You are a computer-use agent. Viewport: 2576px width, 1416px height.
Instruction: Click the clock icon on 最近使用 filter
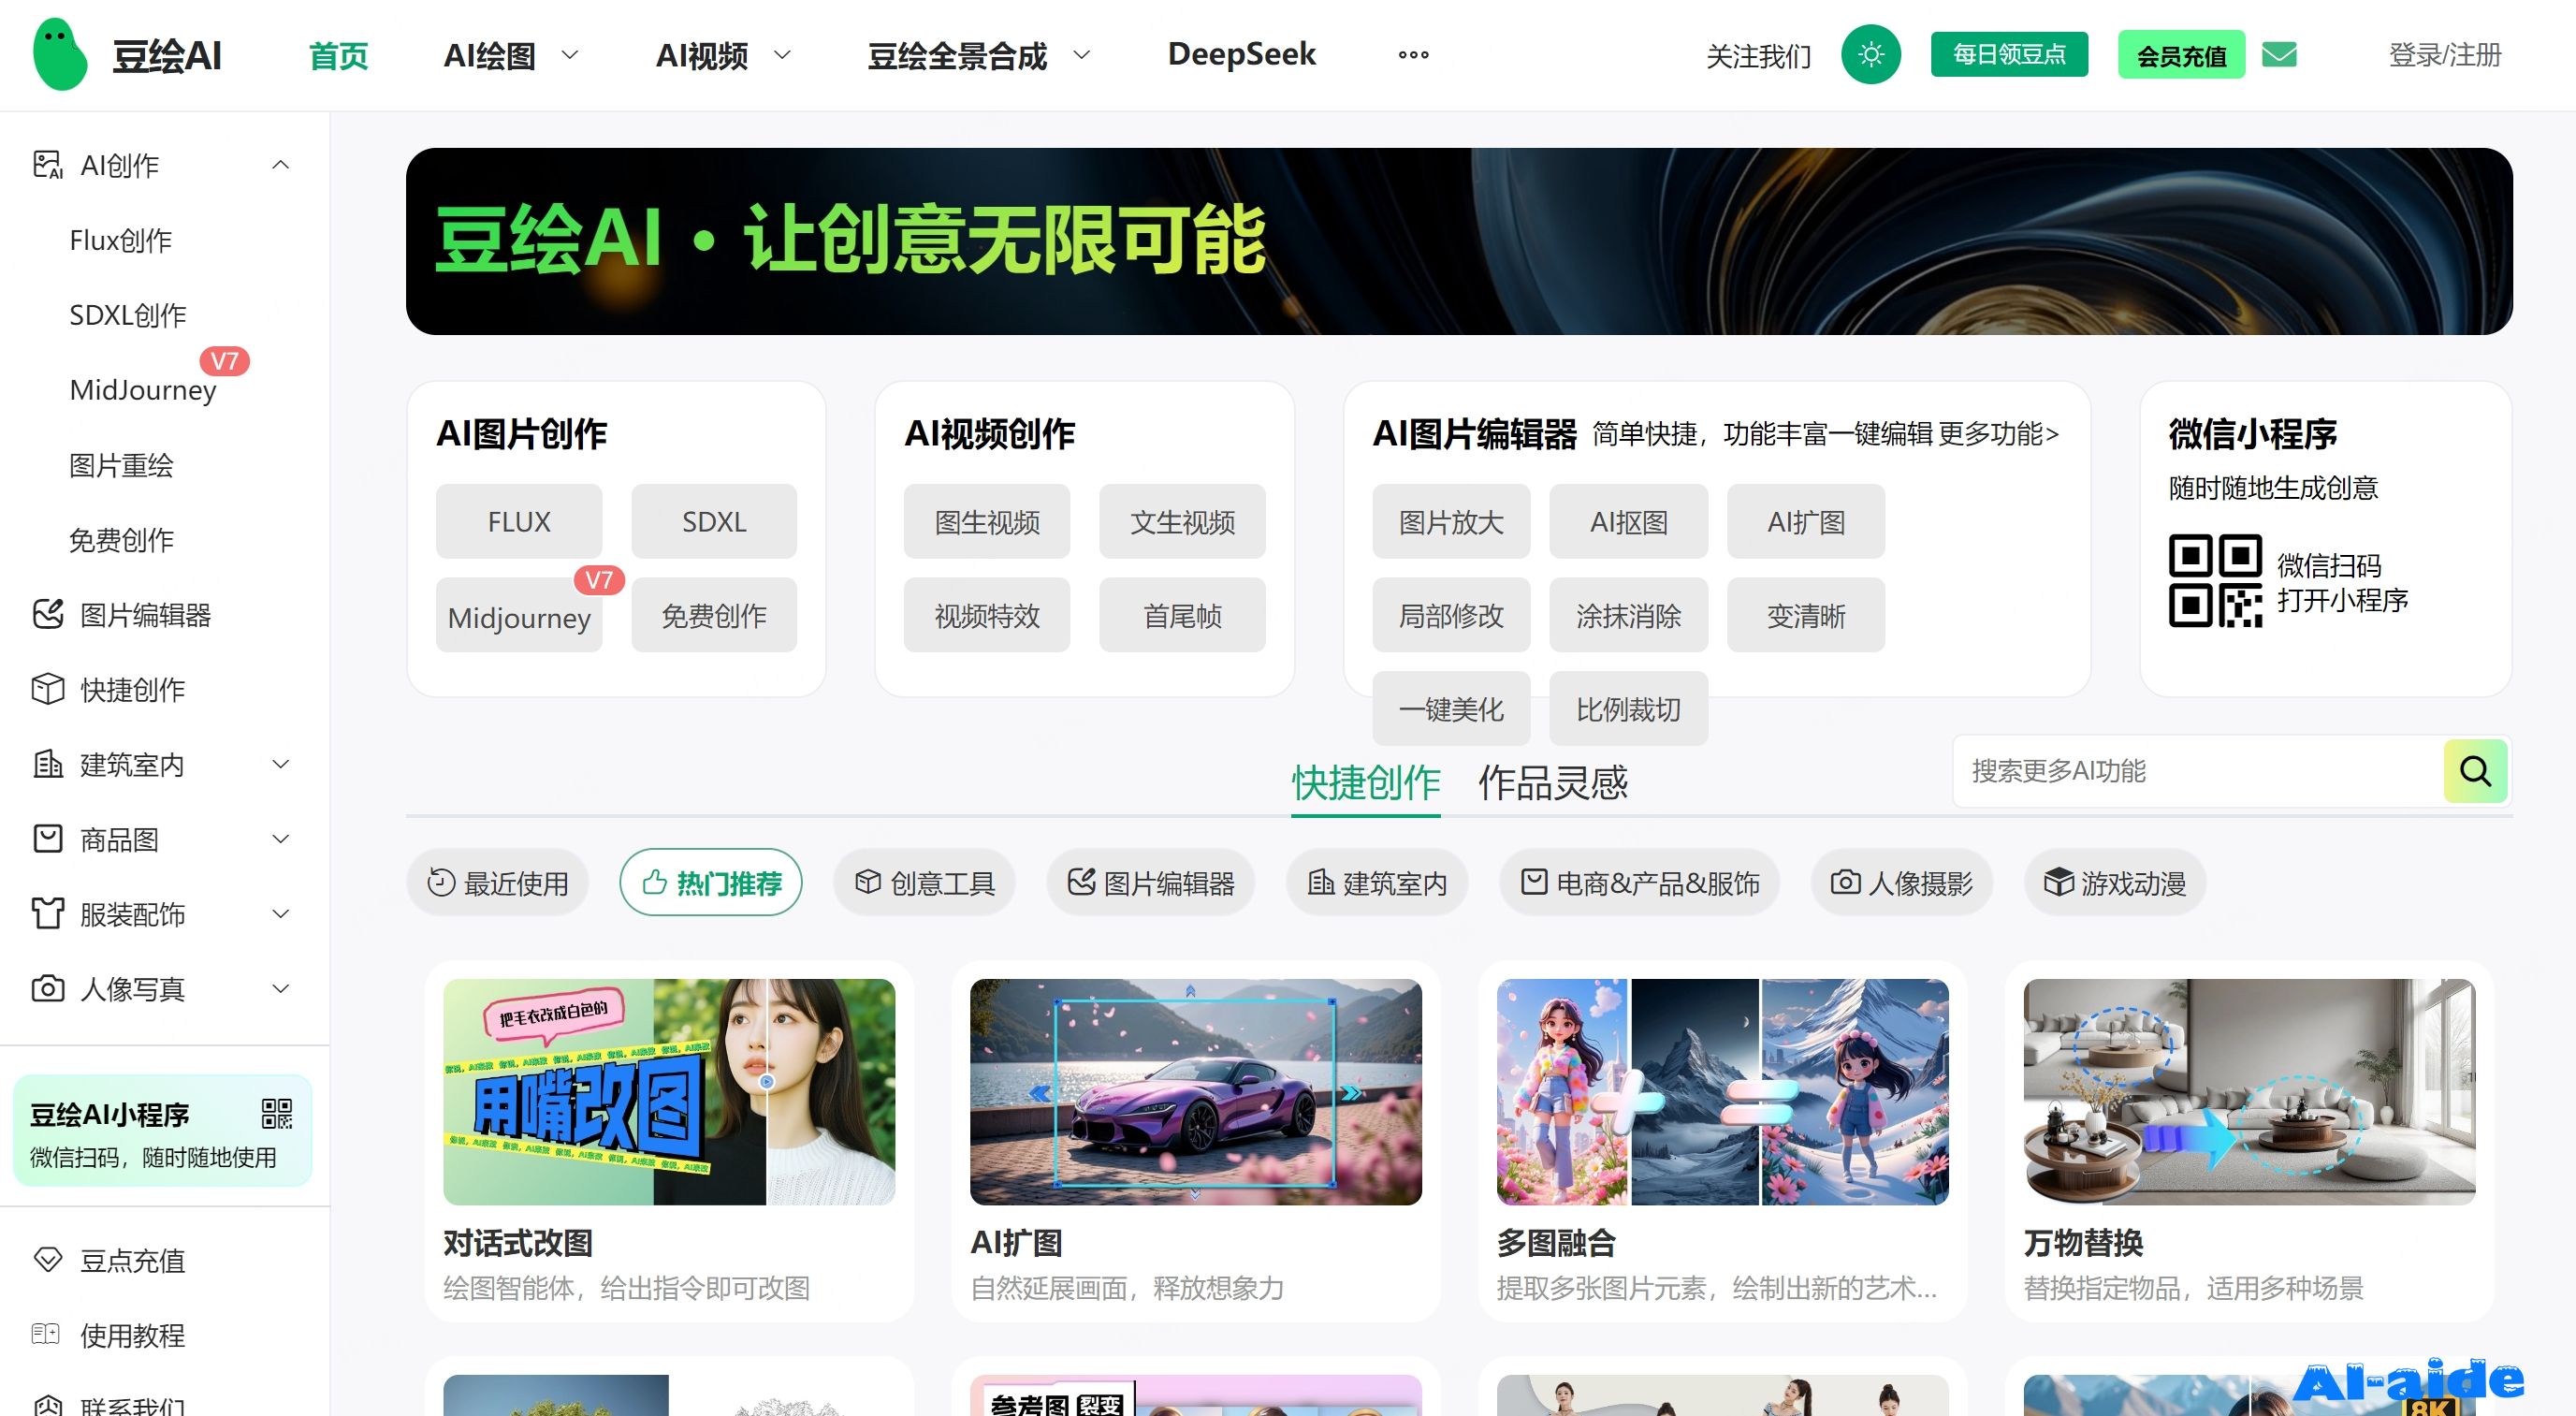(441, 883)
